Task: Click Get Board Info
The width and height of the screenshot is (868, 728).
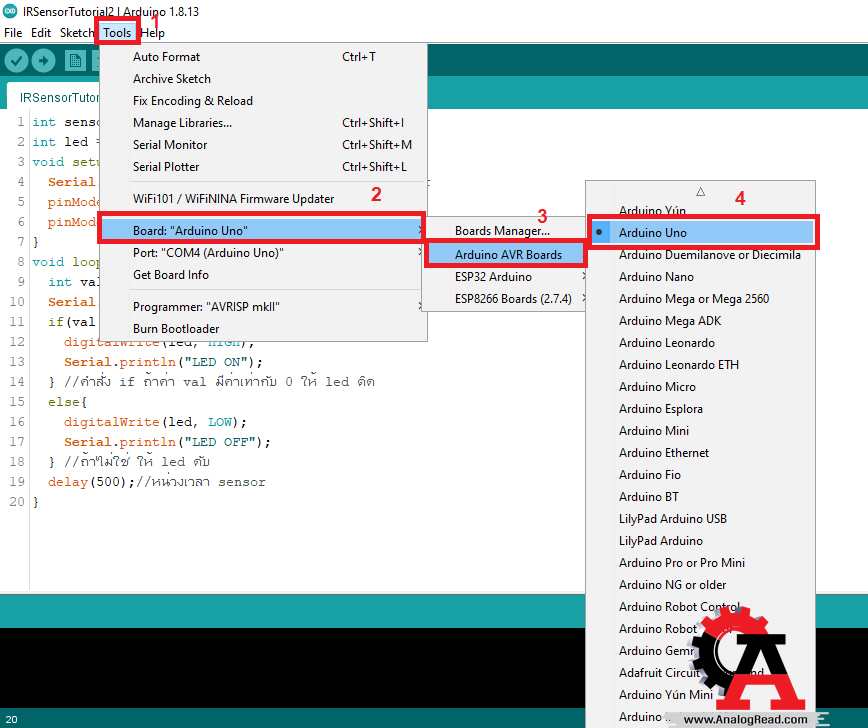Action: click(x=262, y=275)
